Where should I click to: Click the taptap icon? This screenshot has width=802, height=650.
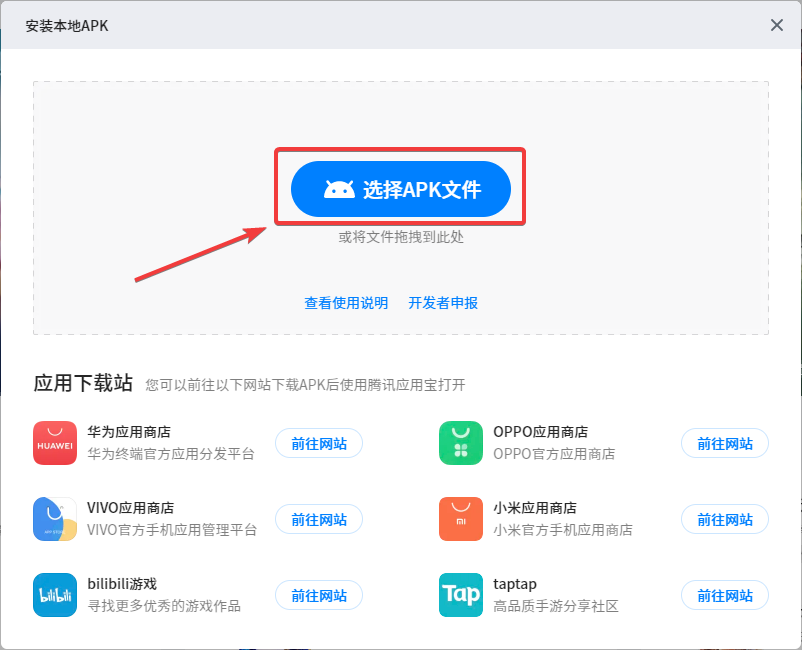[460, 595]
